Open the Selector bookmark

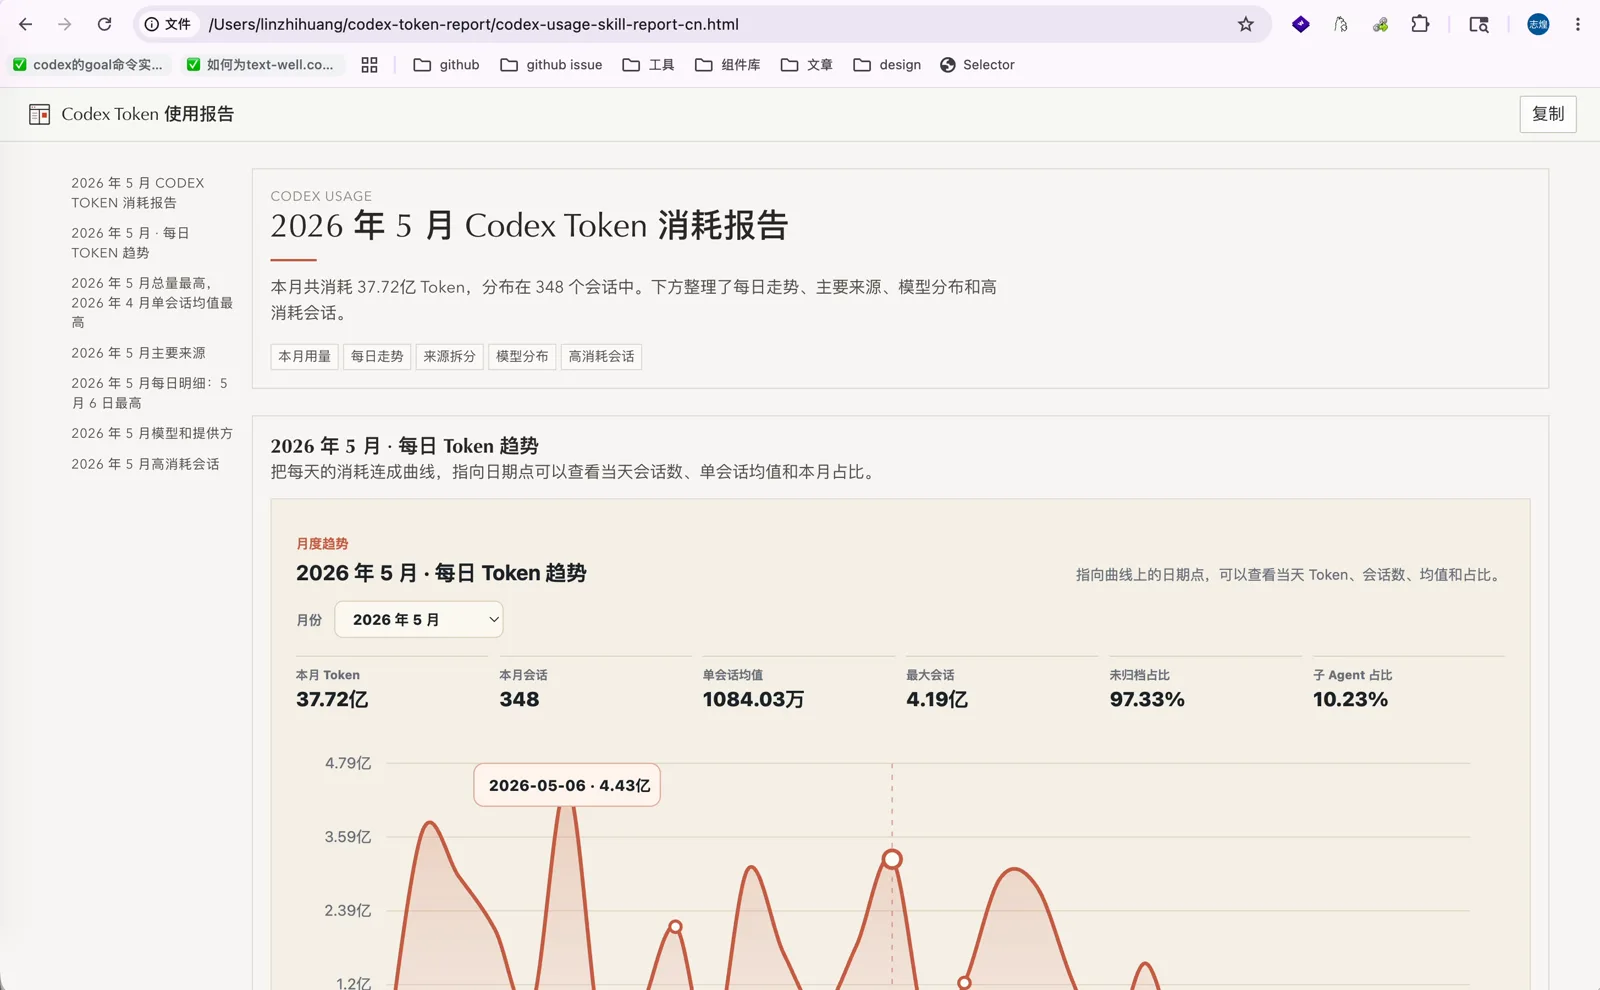977,65
